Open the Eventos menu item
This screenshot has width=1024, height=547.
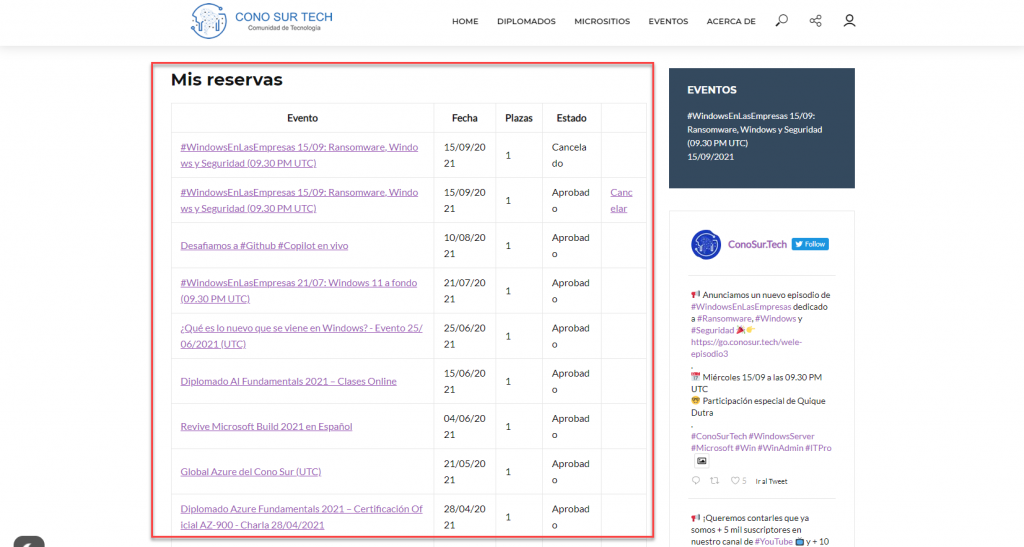pos(668,22)
